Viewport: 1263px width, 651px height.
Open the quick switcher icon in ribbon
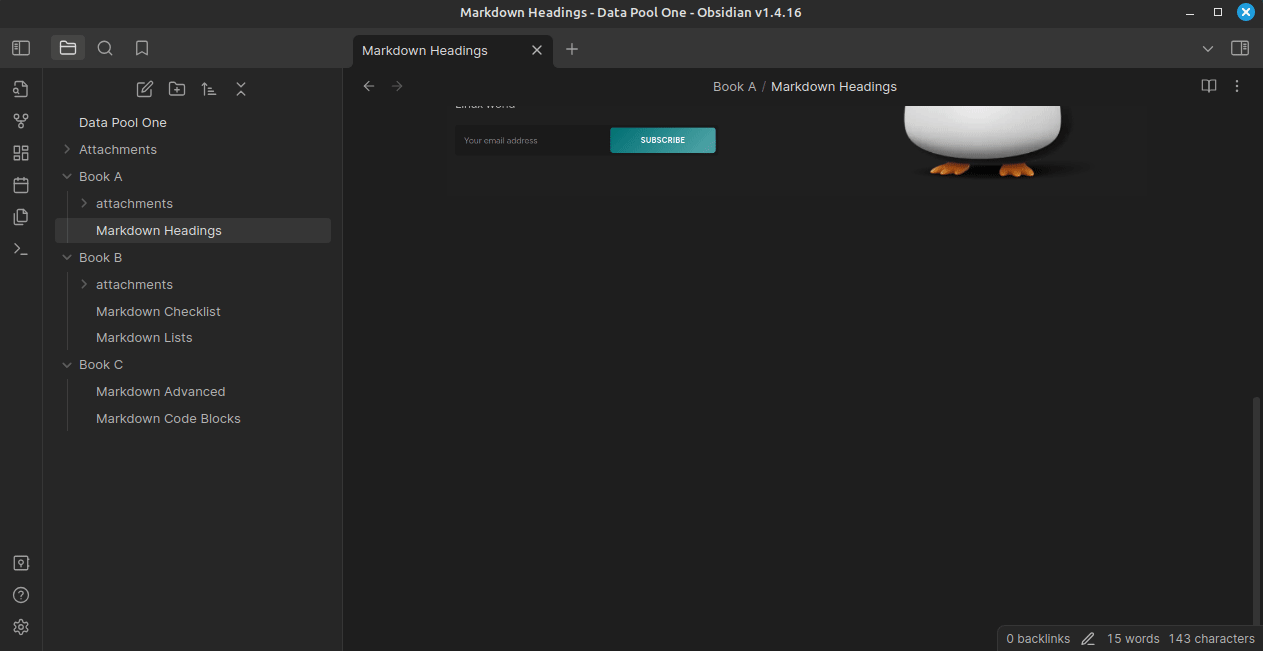click(21, 89)
